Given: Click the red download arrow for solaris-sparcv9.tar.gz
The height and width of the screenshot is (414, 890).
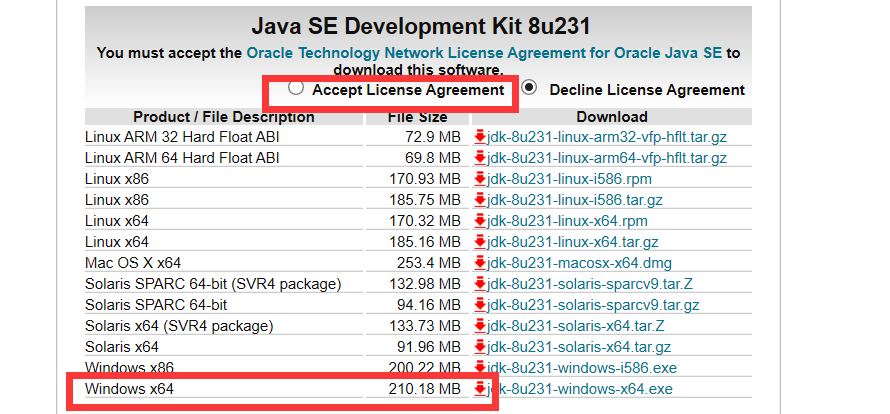Looking at the screenshot, I should point(480,305).
